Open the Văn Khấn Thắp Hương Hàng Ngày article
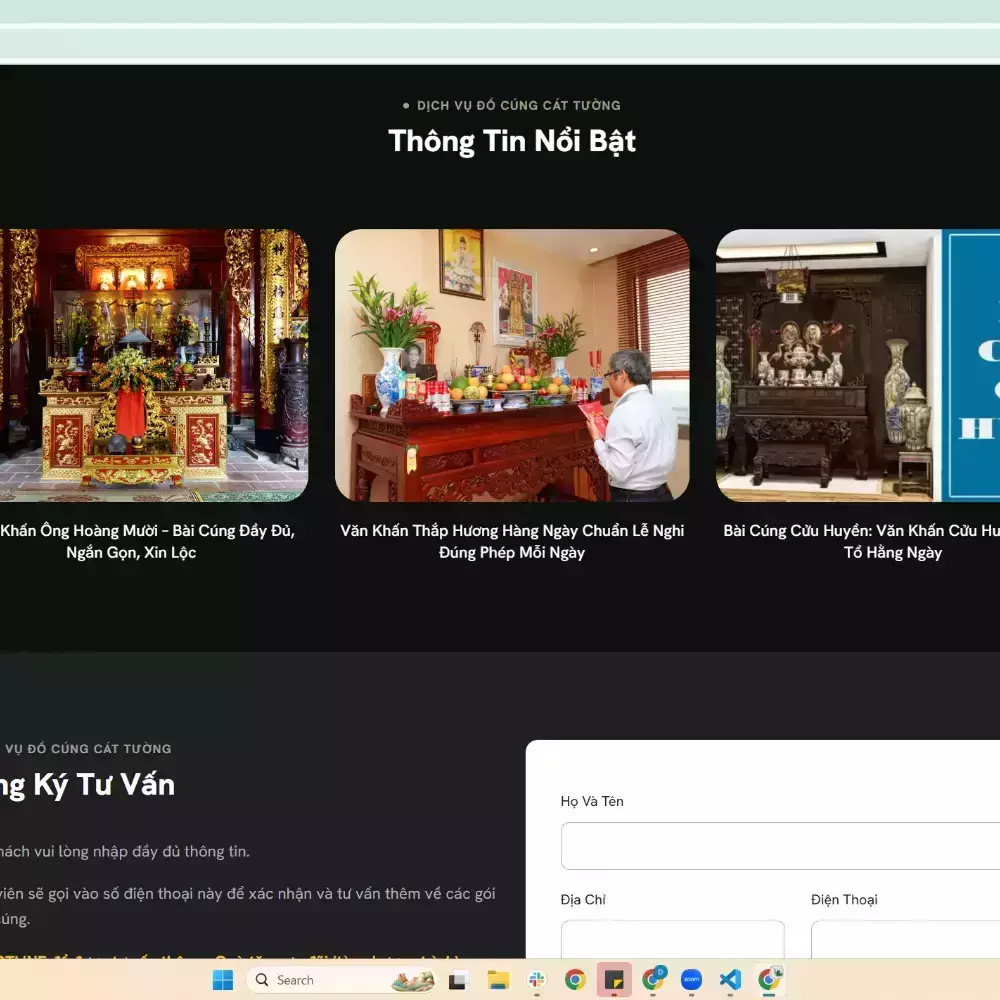This screenshot has height=1000, width=1000. tap(512, 541)
